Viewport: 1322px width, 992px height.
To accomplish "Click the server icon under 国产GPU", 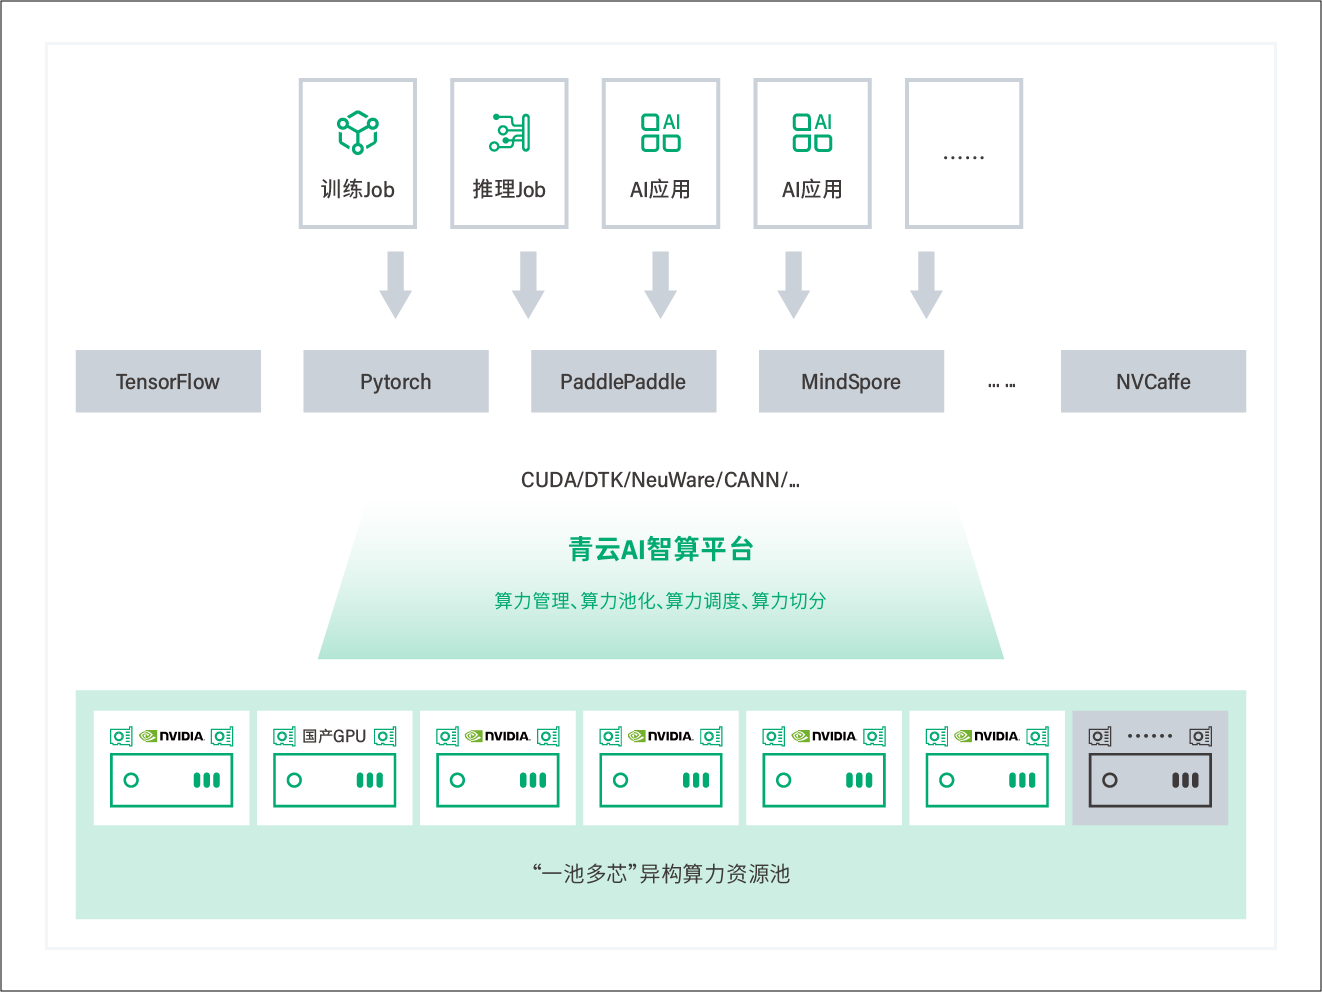I will pyautogui.click(x=334, y=780).
